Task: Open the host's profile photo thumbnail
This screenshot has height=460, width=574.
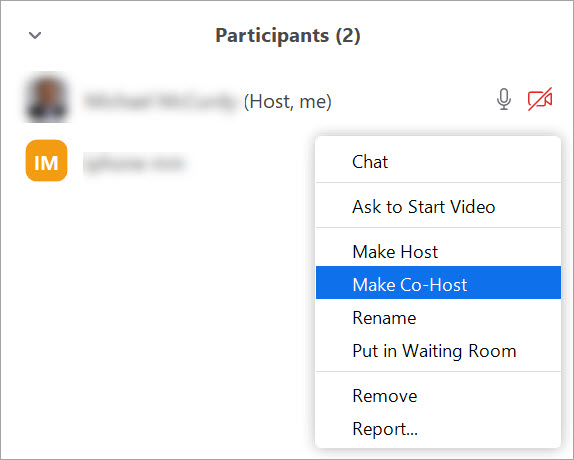Action: (x=47, y=98)
